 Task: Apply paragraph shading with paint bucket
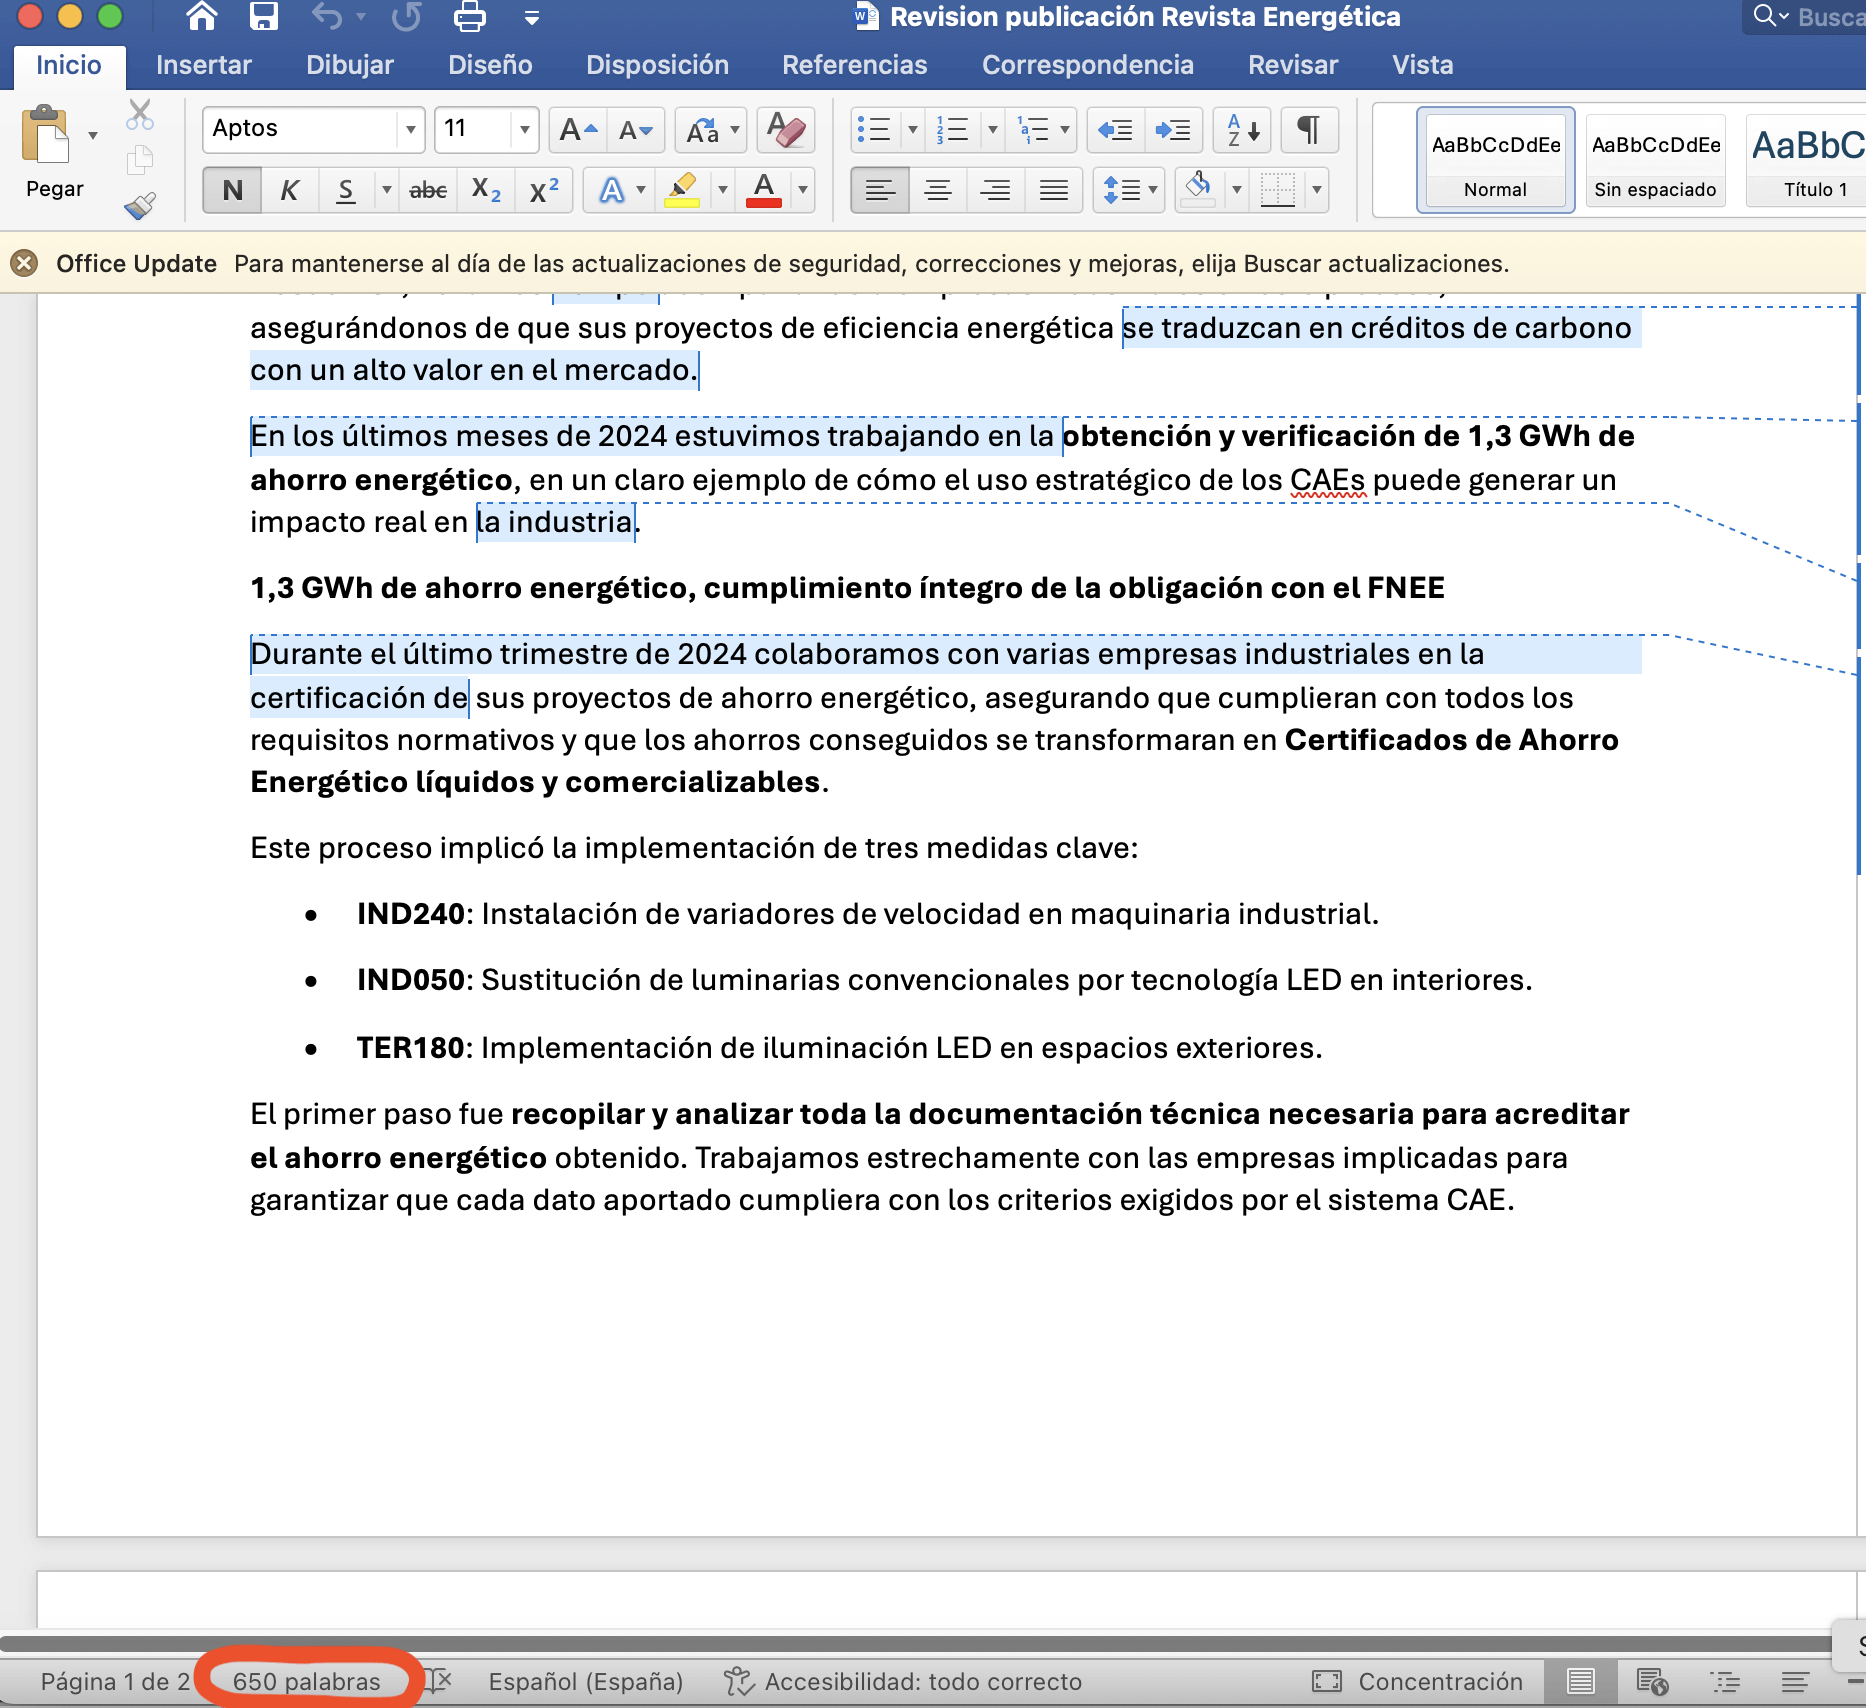tap(1198, 190)
